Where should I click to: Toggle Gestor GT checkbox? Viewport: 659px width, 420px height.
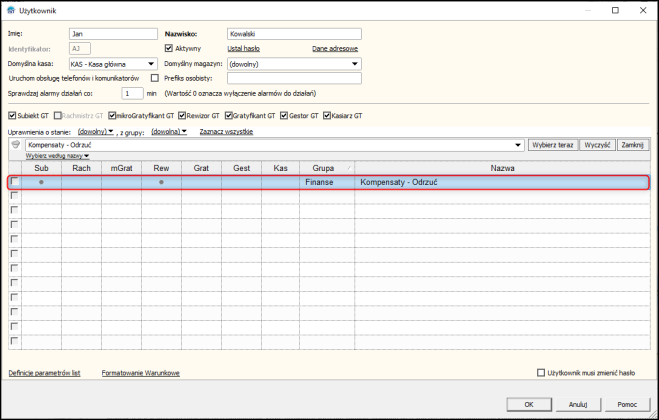[x=284, y=116]
